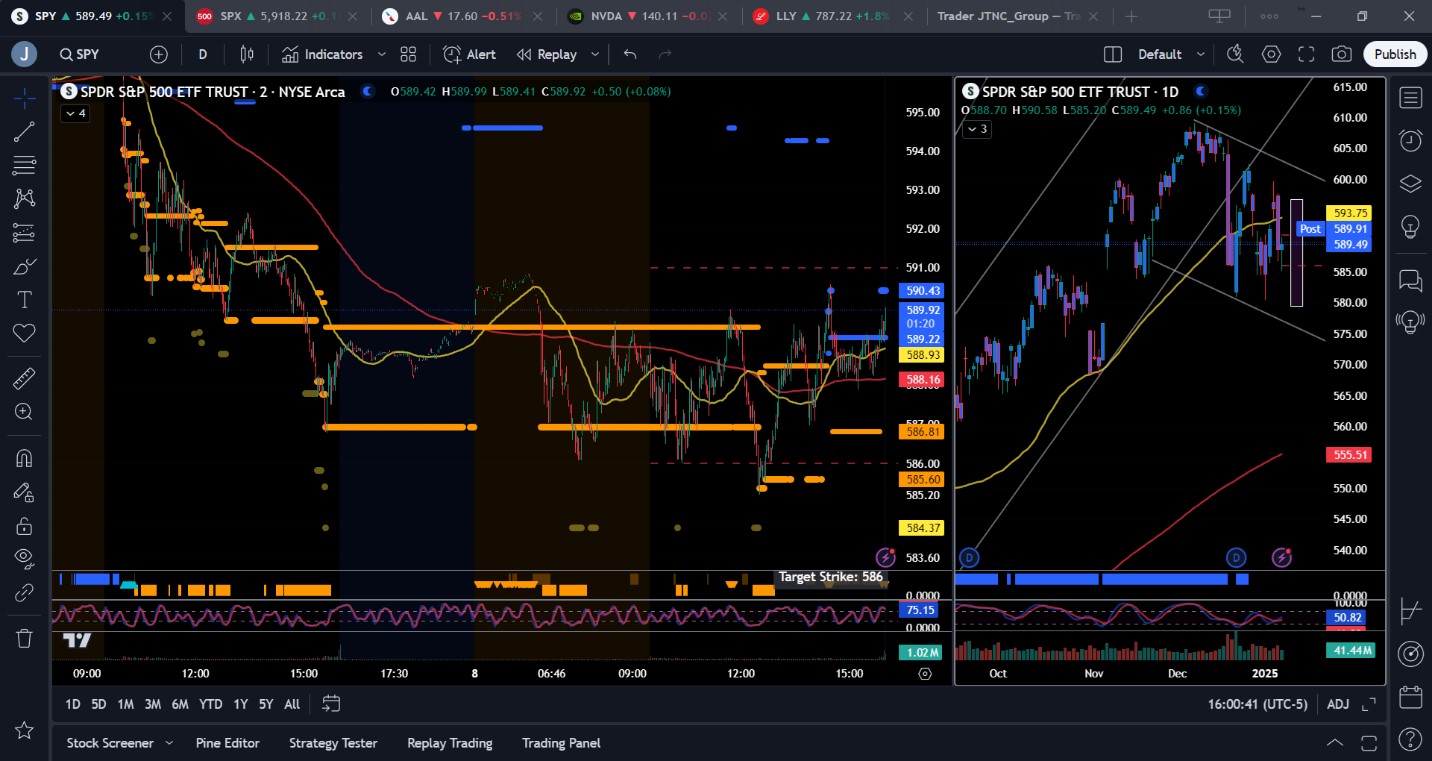Screen dimensions: 1432x761
Task: Open the candlestick chart type menu
Action: pyautogui.click(x=247, y=54)
